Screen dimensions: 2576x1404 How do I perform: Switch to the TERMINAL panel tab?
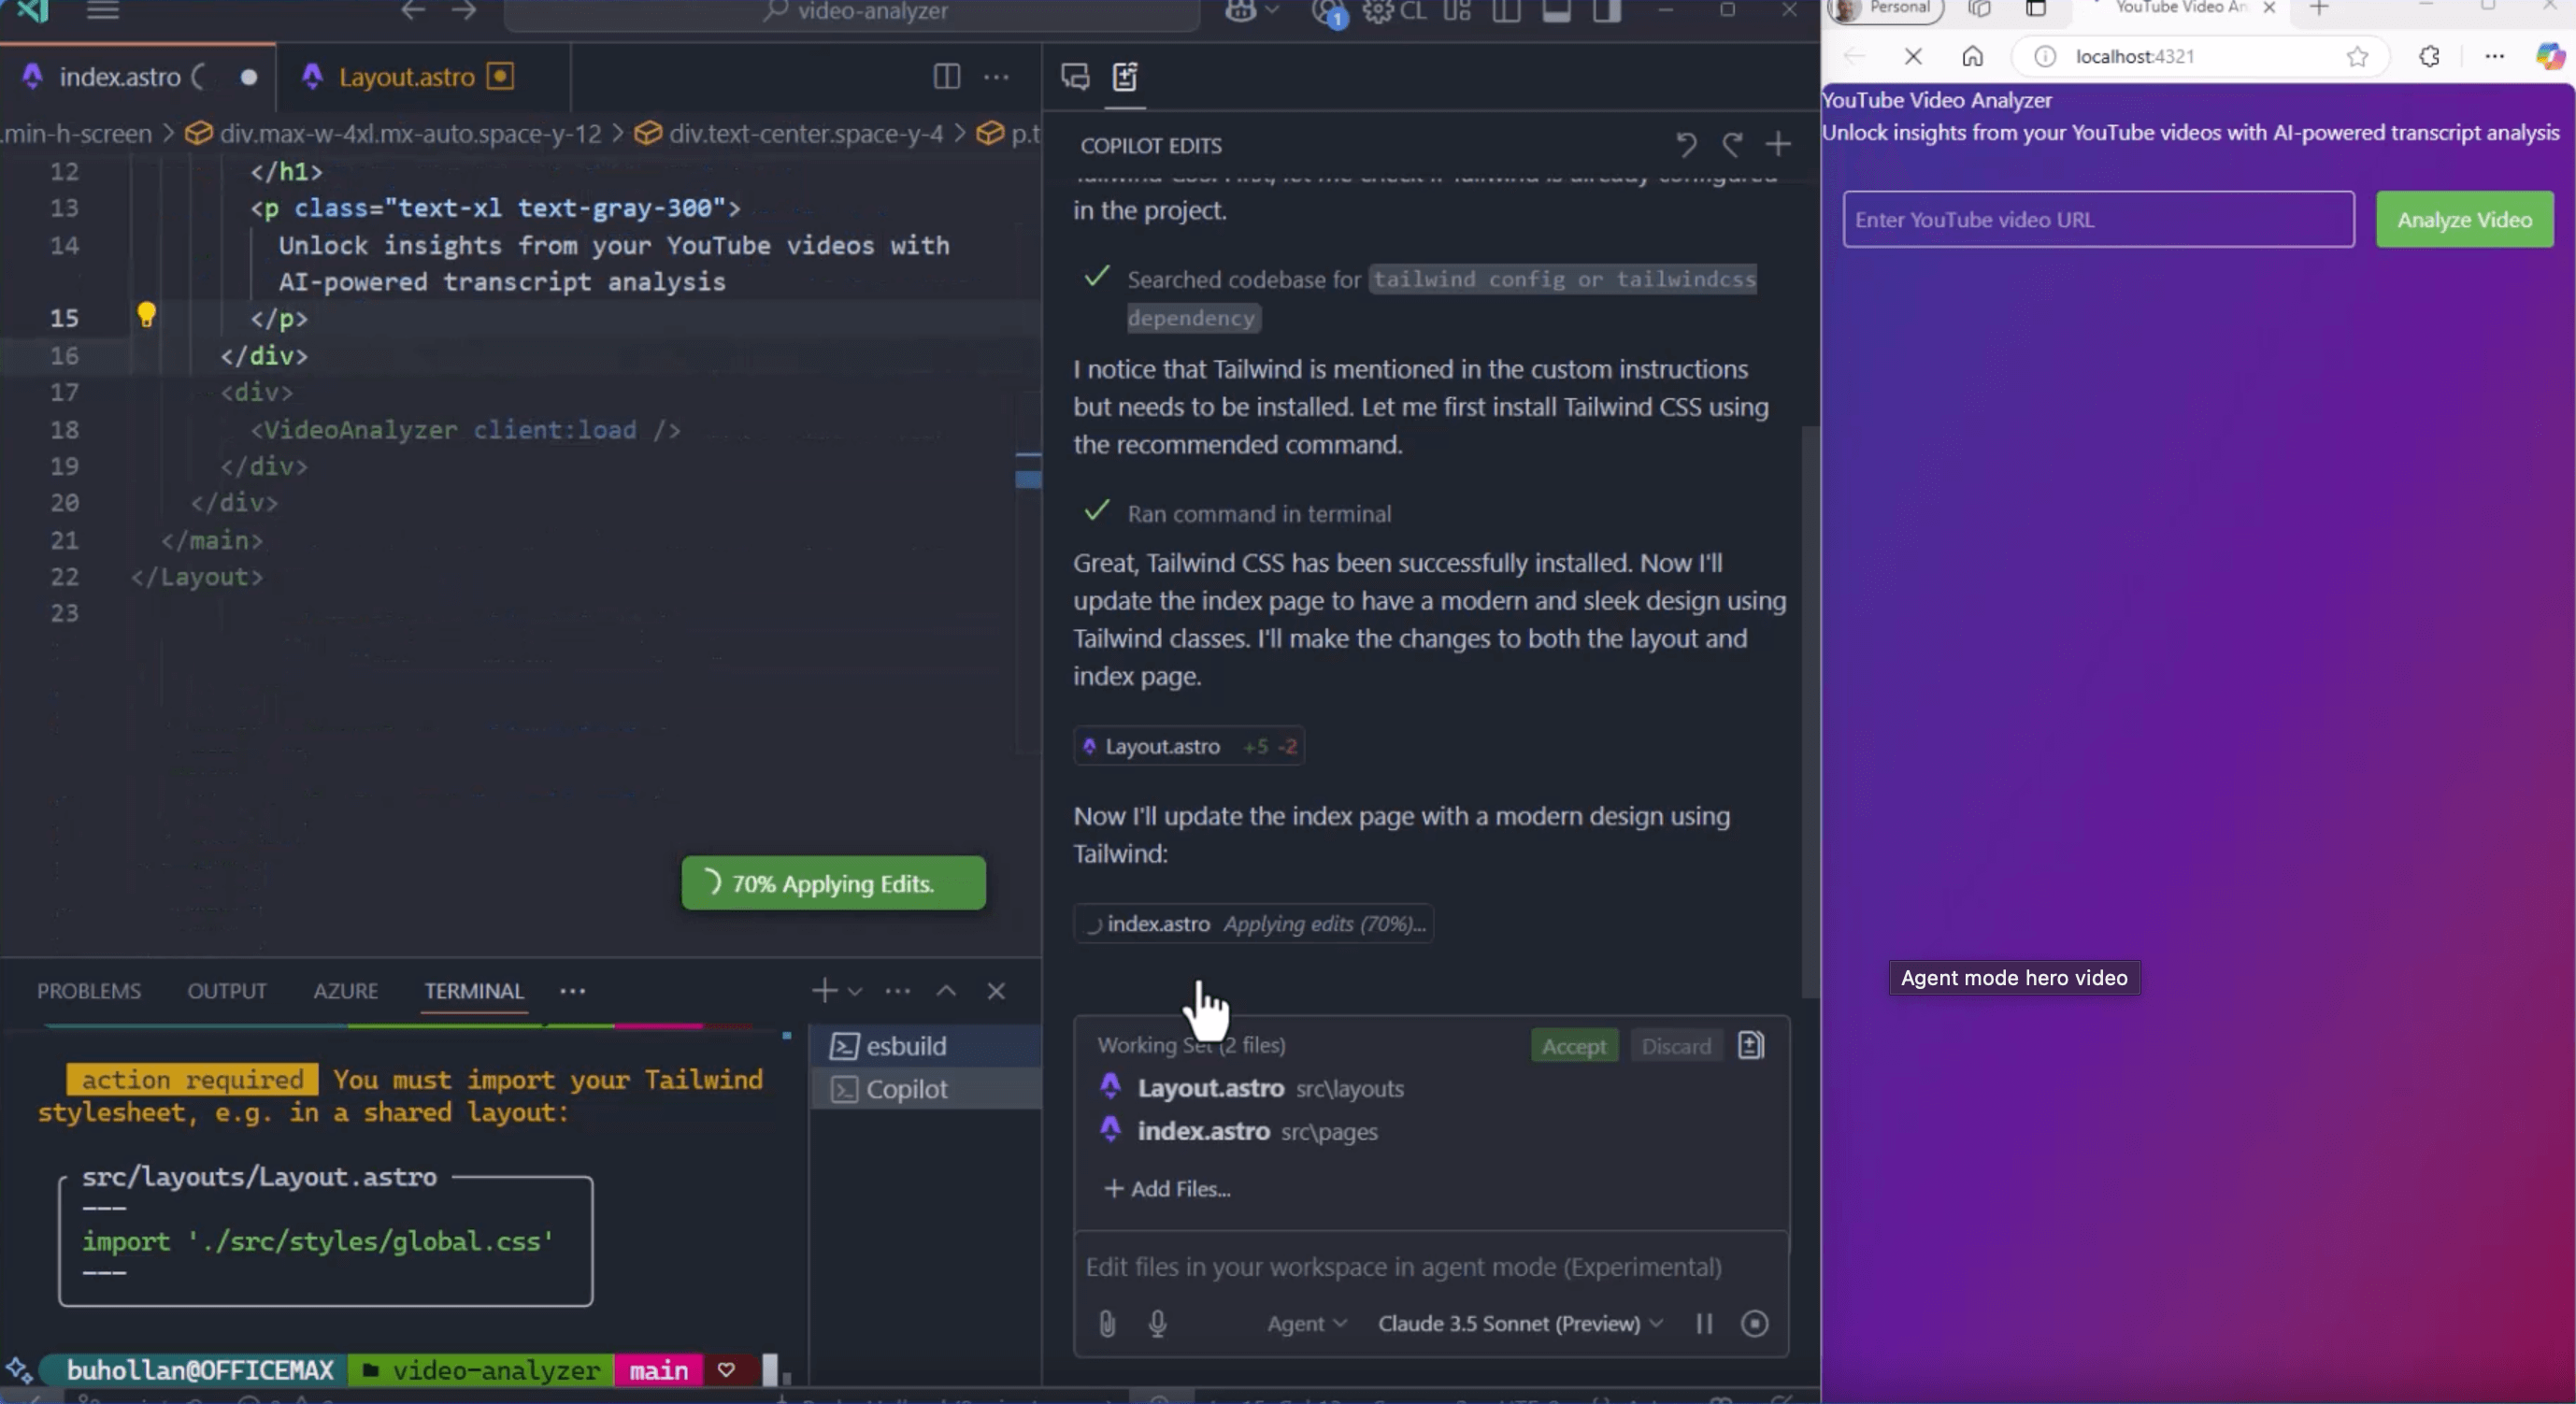(x=474, y=991)
